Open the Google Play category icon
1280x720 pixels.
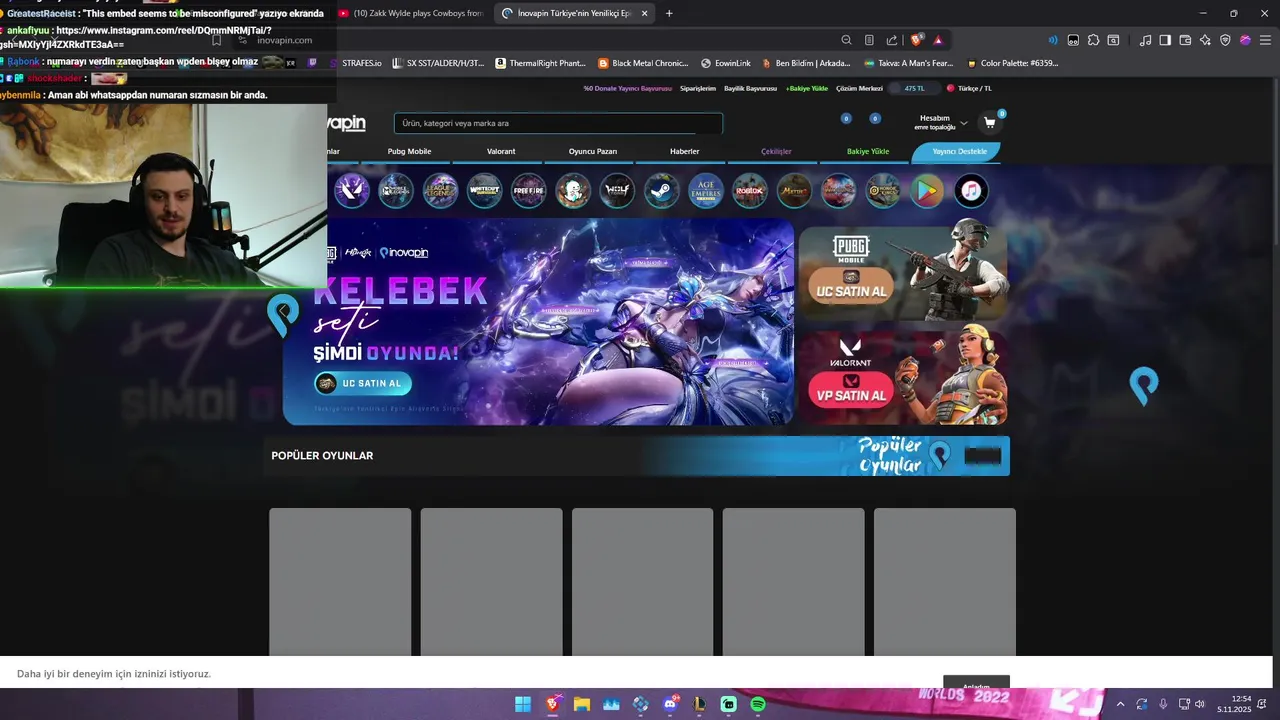click(x=927, y=190)
